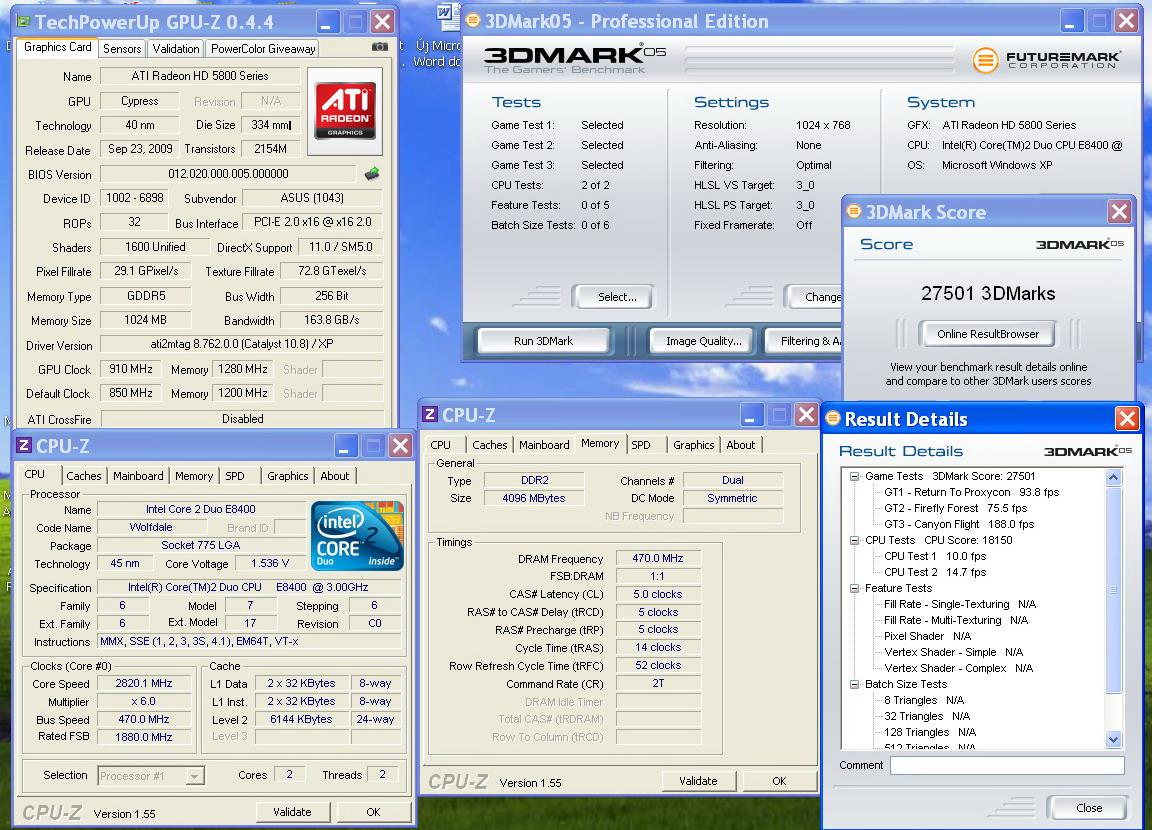Click the BIOS save chip icon in GPU-Z
The height and width of the screenshot is (830, 1152).
point(372,174)
